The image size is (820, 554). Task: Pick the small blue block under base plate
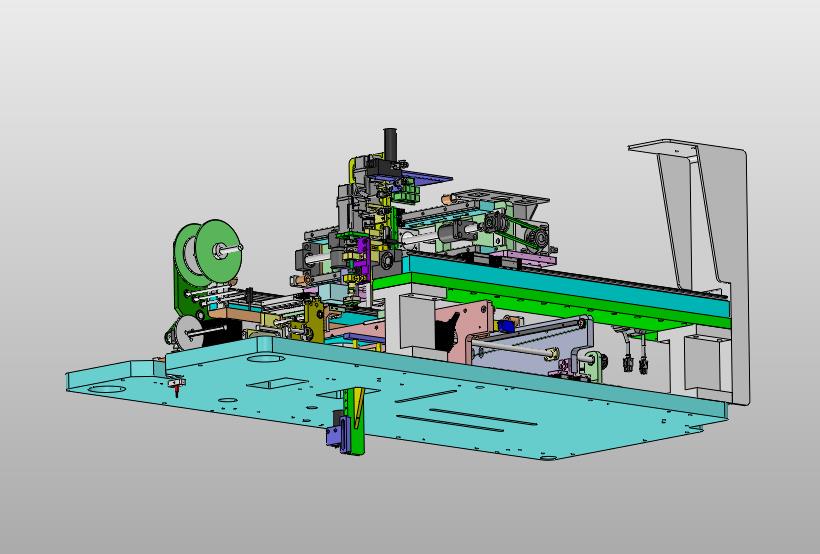tap(335, 436)
